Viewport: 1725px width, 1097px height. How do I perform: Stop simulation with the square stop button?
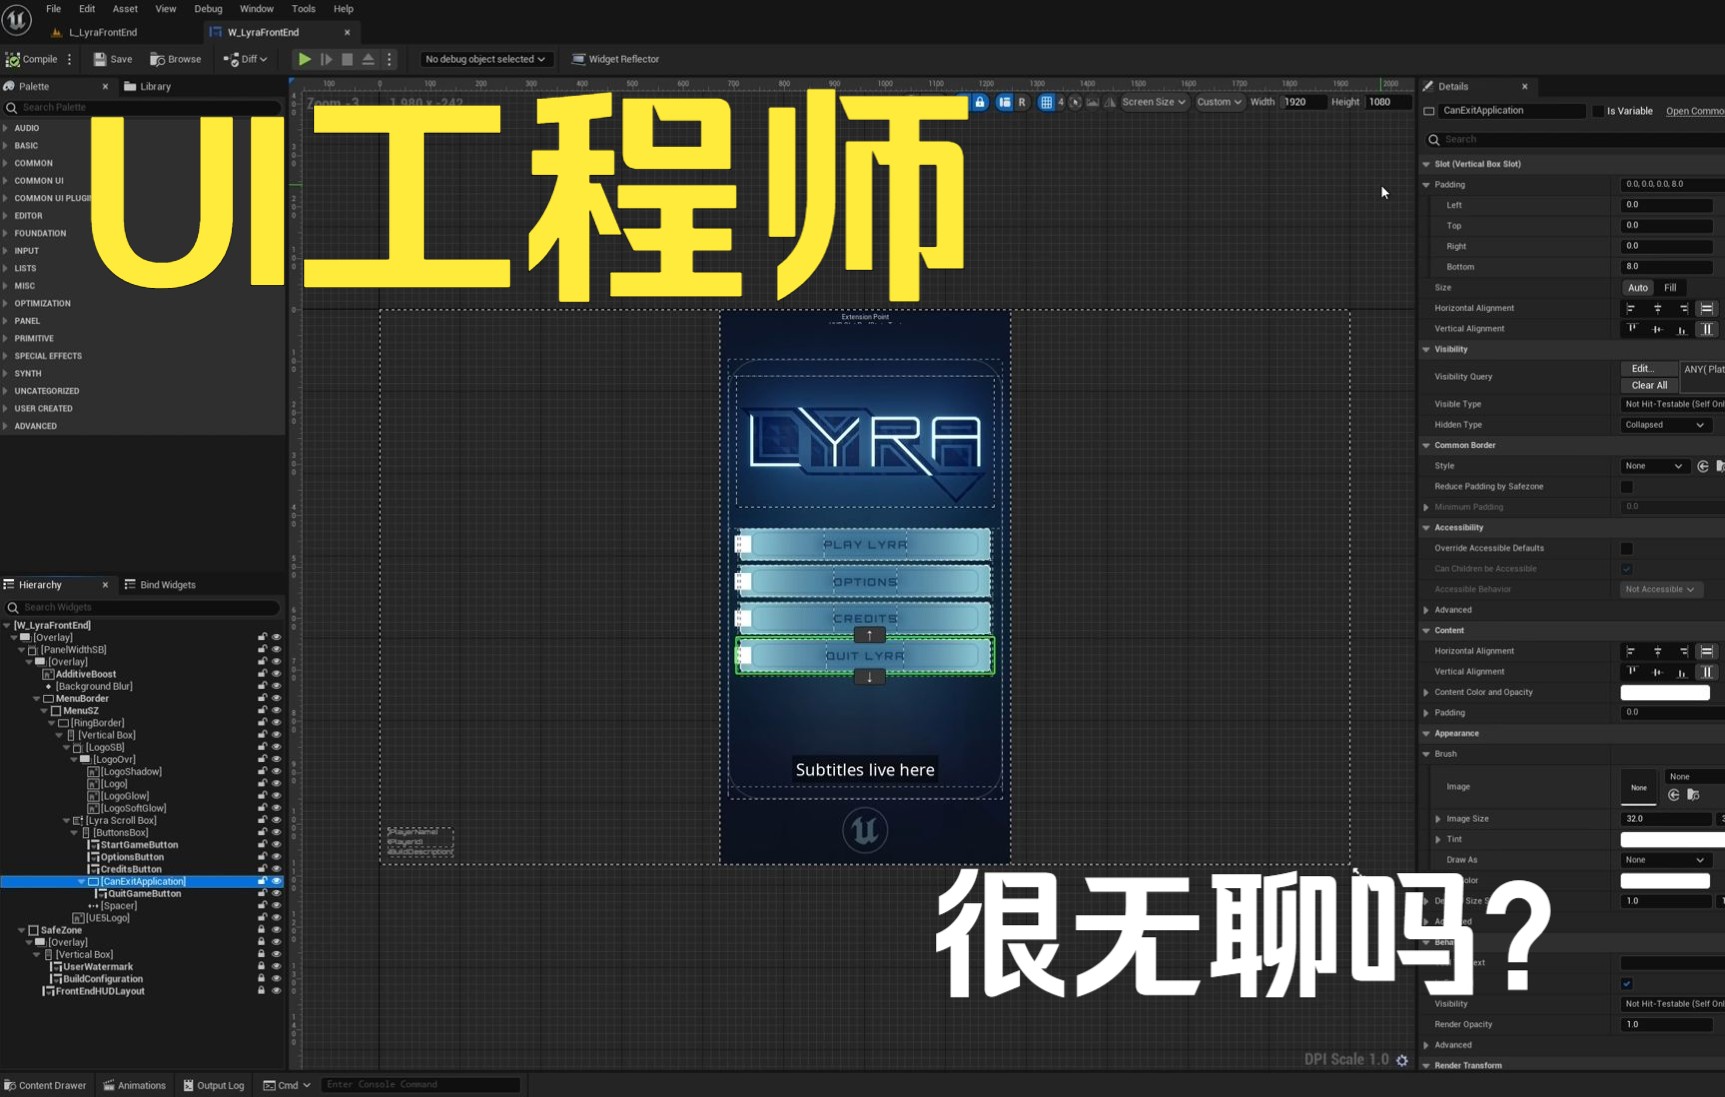(x=347, y=59)
